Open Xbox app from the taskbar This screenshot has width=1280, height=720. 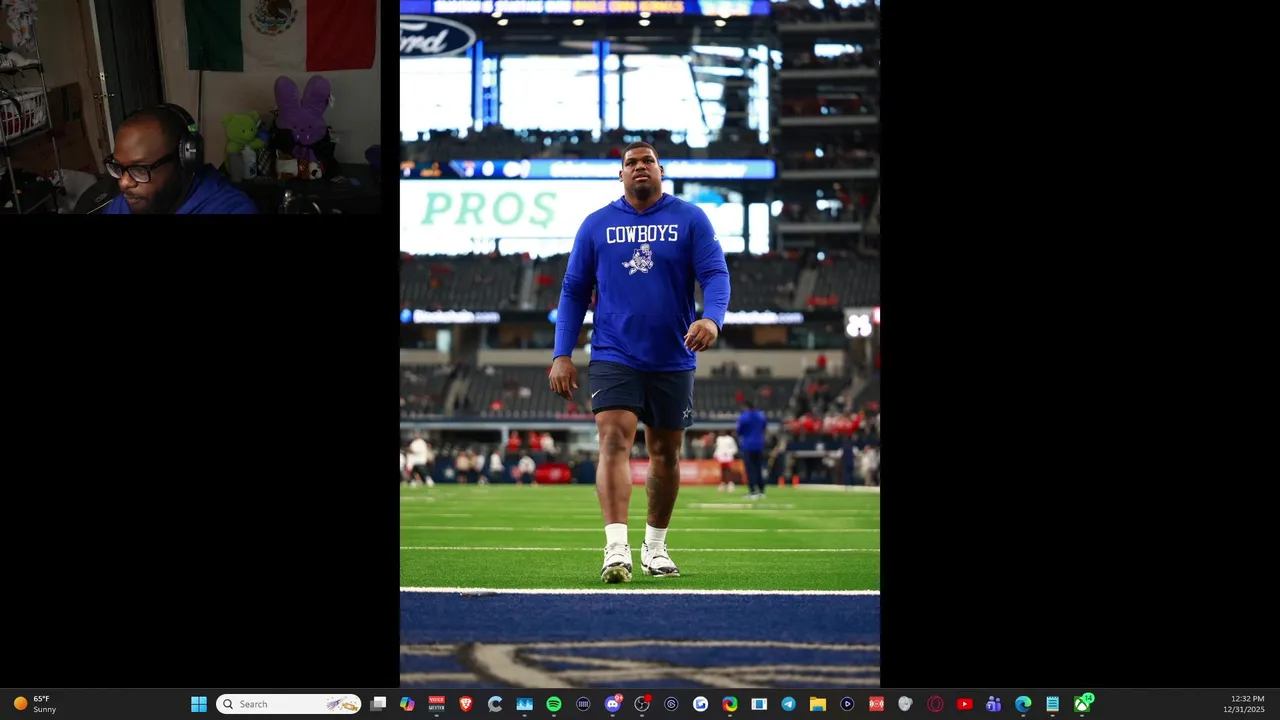[1082, 704]
